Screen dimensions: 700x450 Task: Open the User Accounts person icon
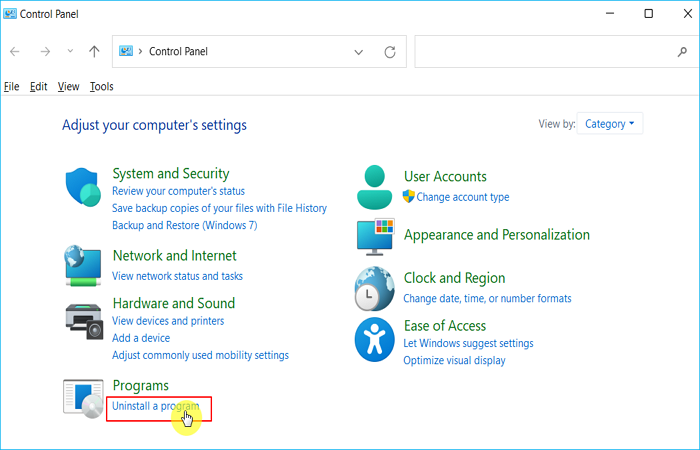tap(375, 187)
